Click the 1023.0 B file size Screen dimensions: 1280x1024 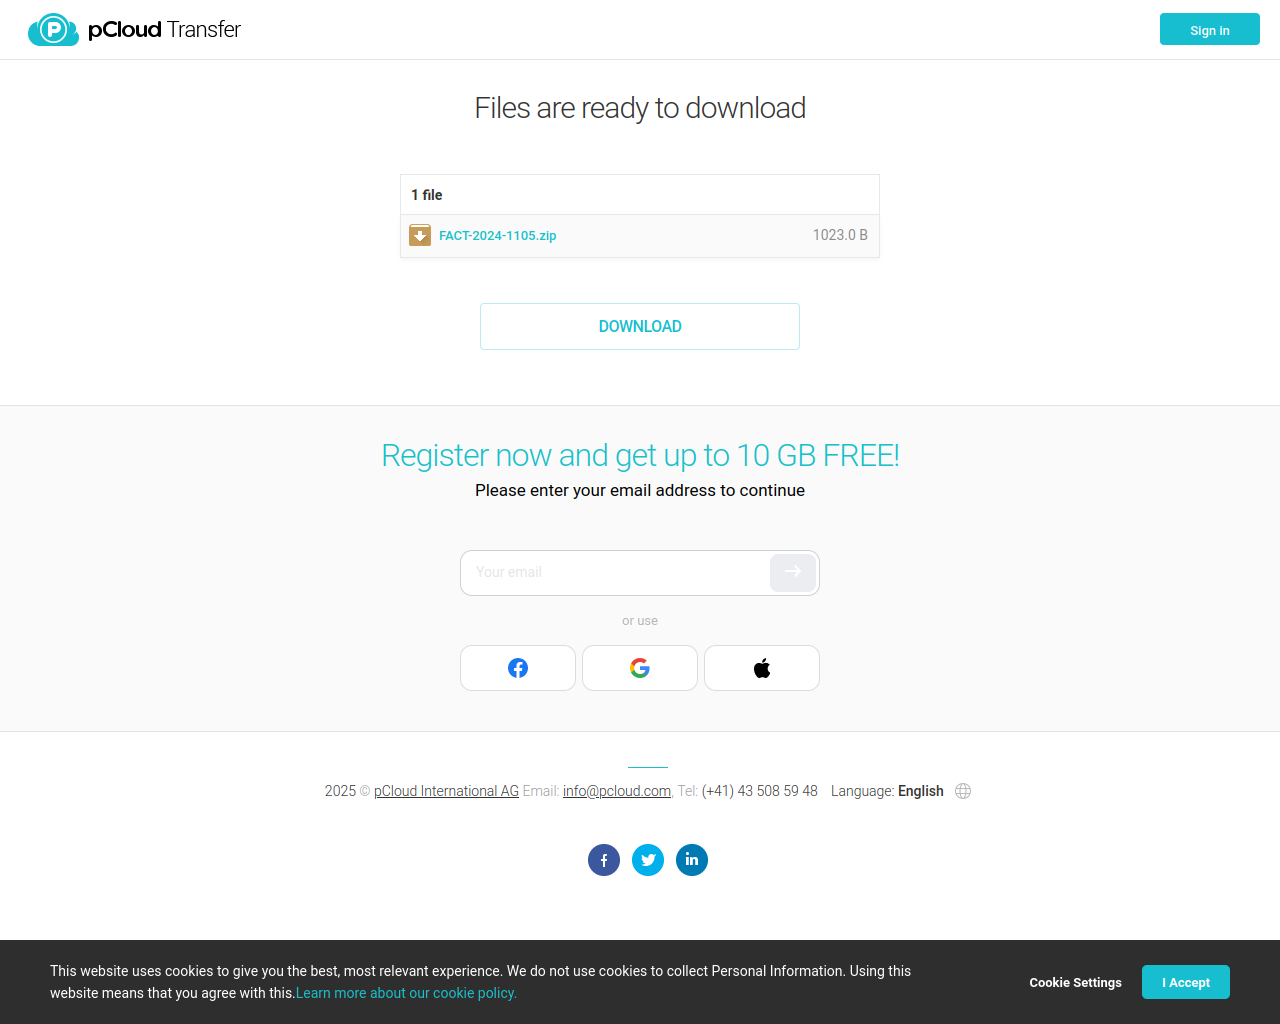(x=840, y=235)
